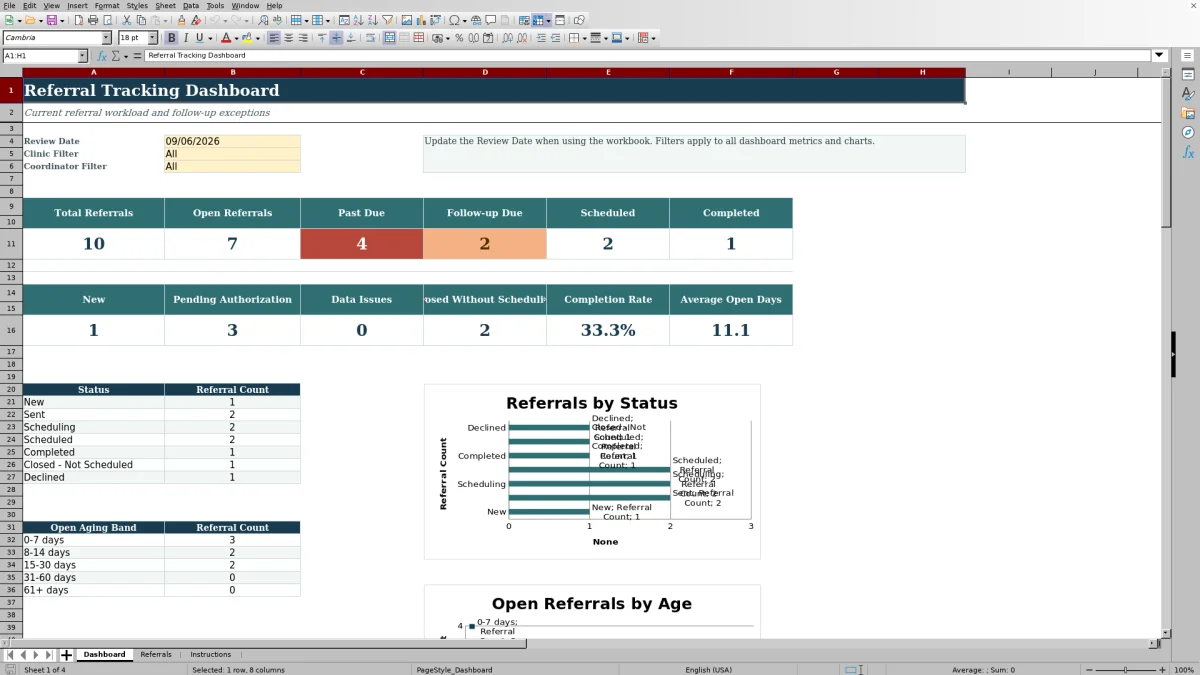Click the Copy icon
Screen dimensions: 1200x675
click(x=141, y=20)
